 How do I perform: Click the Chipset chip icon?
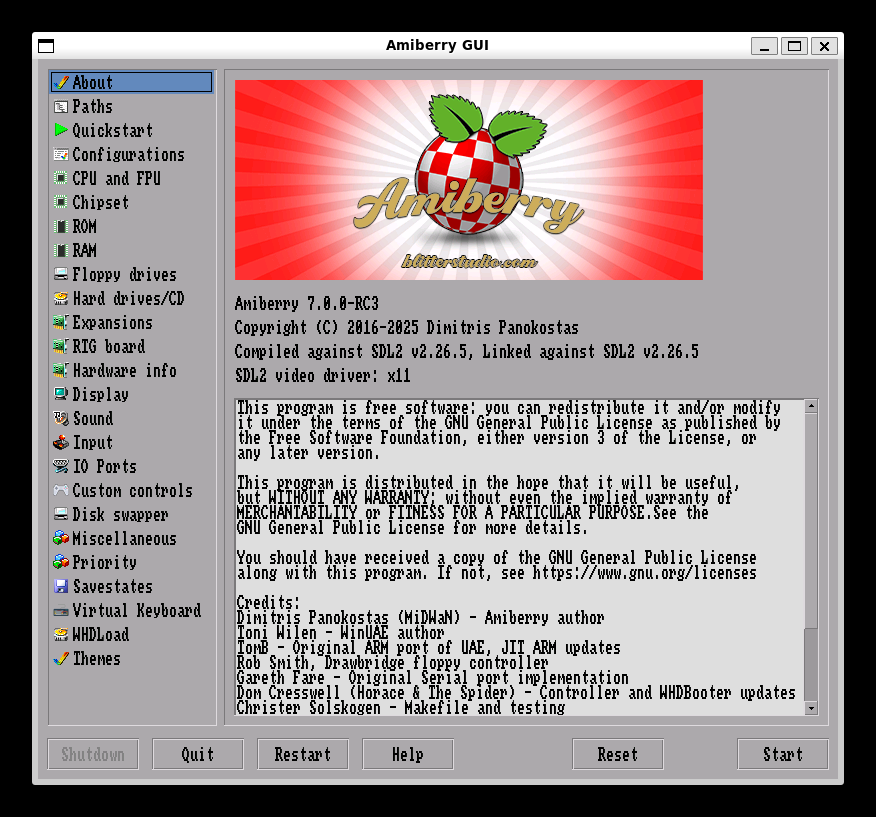click(x=61, y=202)
